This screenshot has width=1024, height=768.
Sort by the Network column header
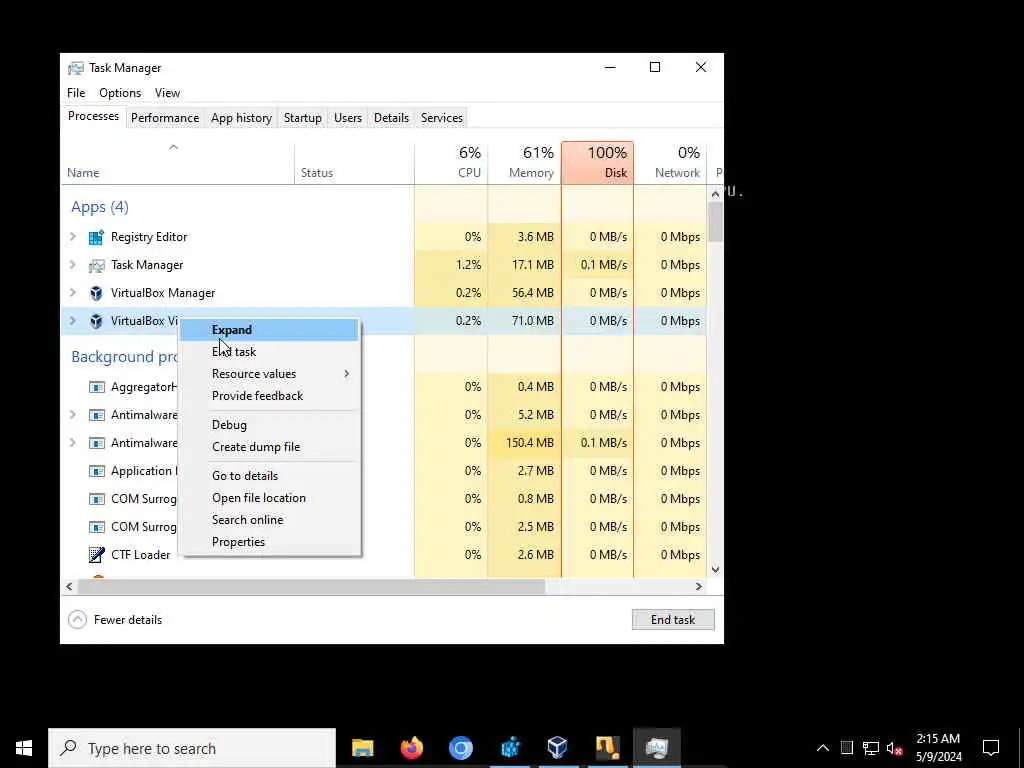pos(670,163)
